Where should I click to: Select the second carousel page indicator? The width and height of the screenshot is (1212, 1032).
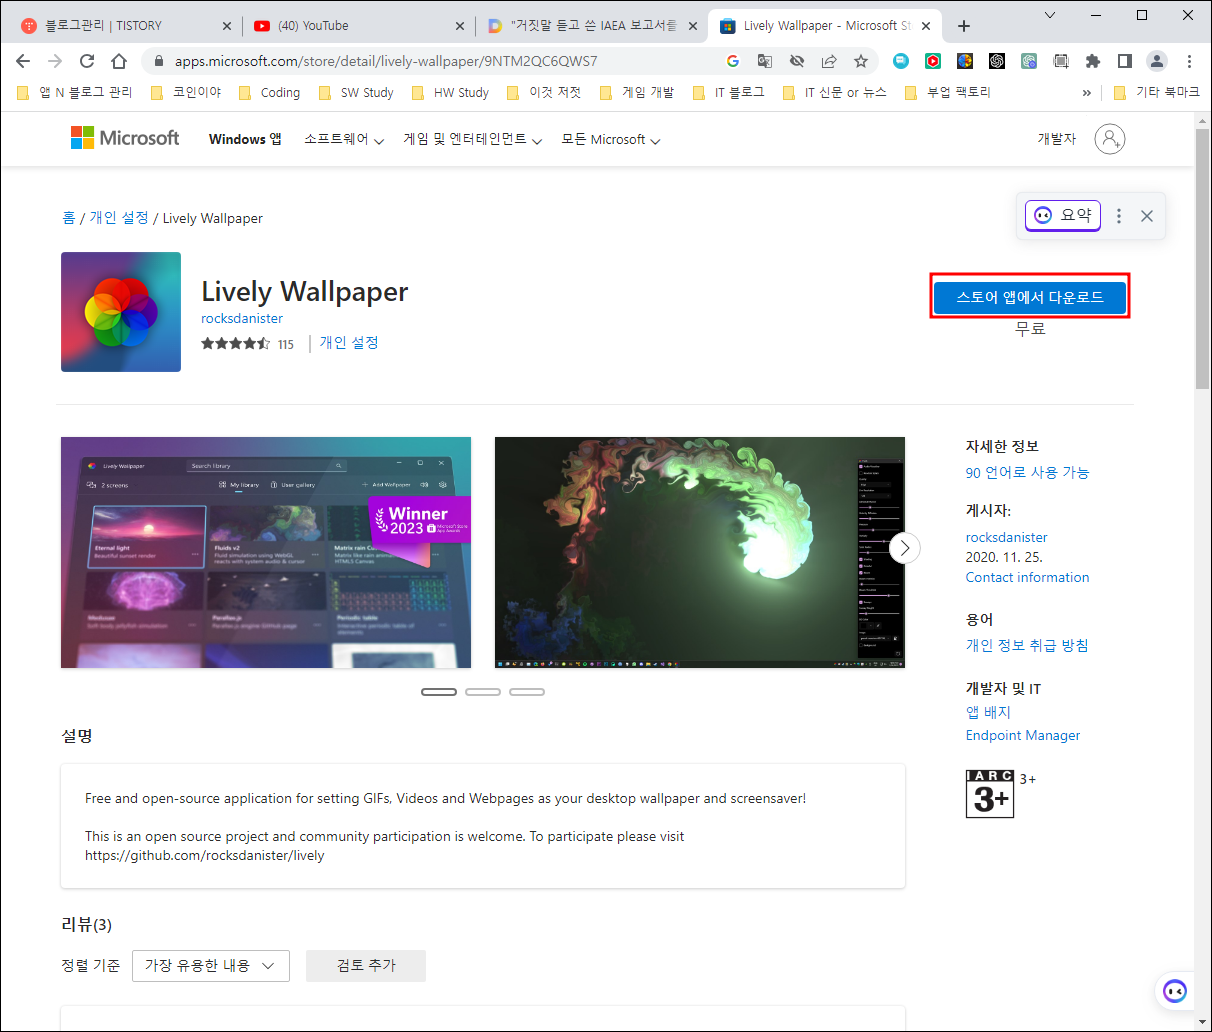point(483,692)
